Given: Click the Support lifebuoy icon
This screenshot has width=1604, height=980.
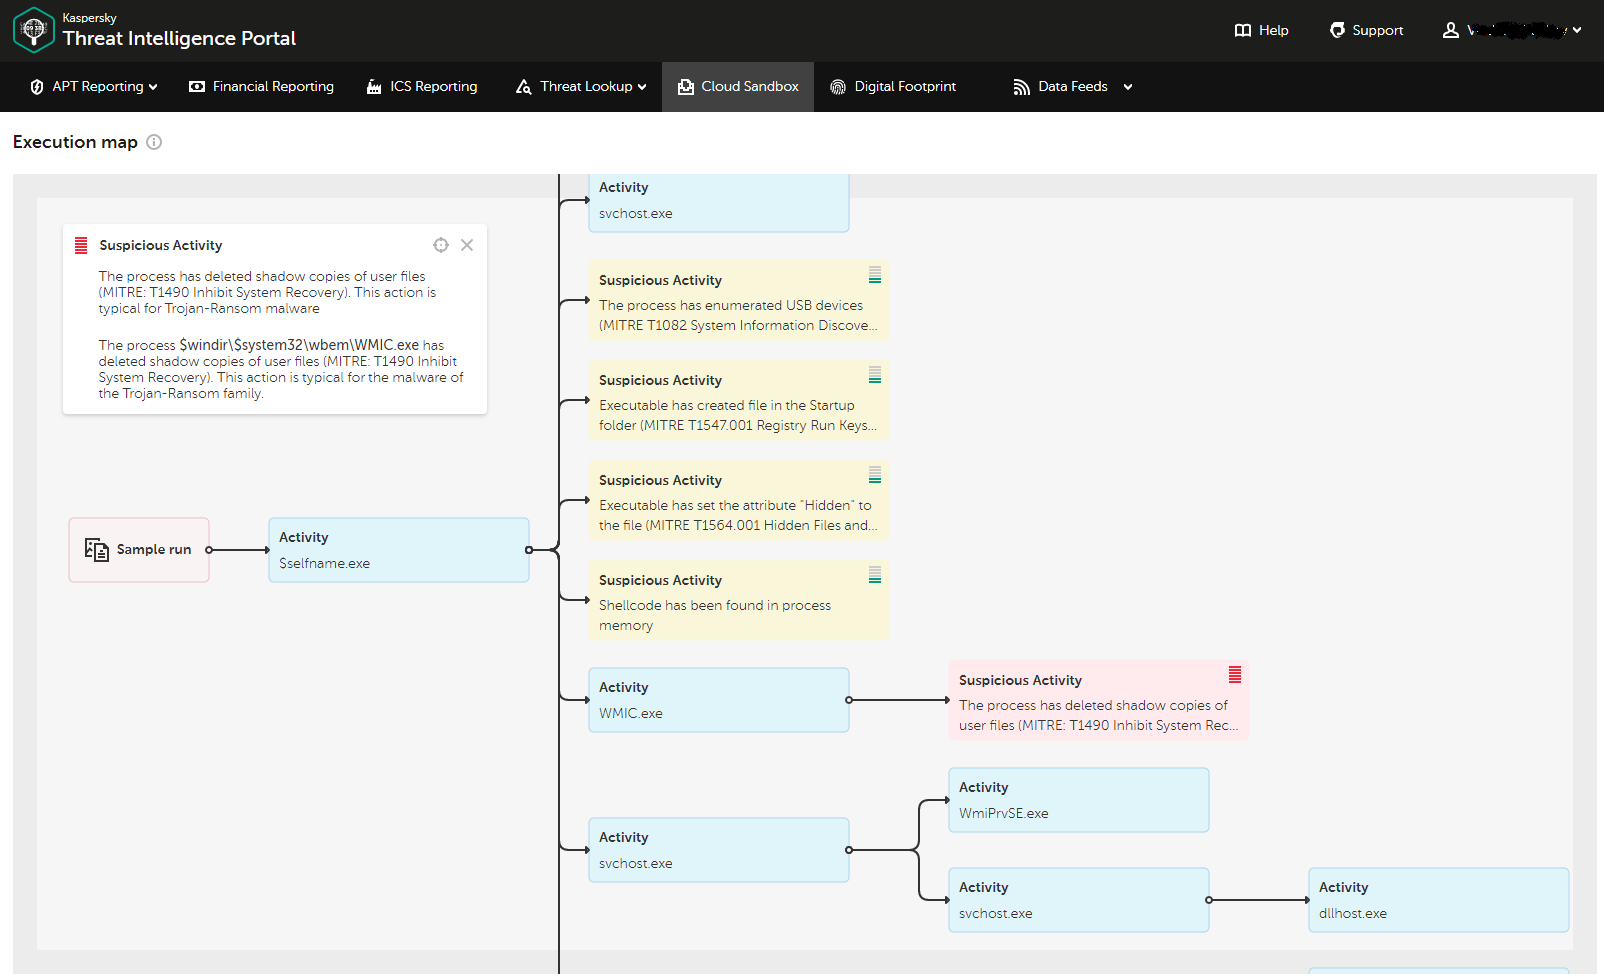Looking at the screenshot, I should pyautogui.click(x=1337, y=30).
